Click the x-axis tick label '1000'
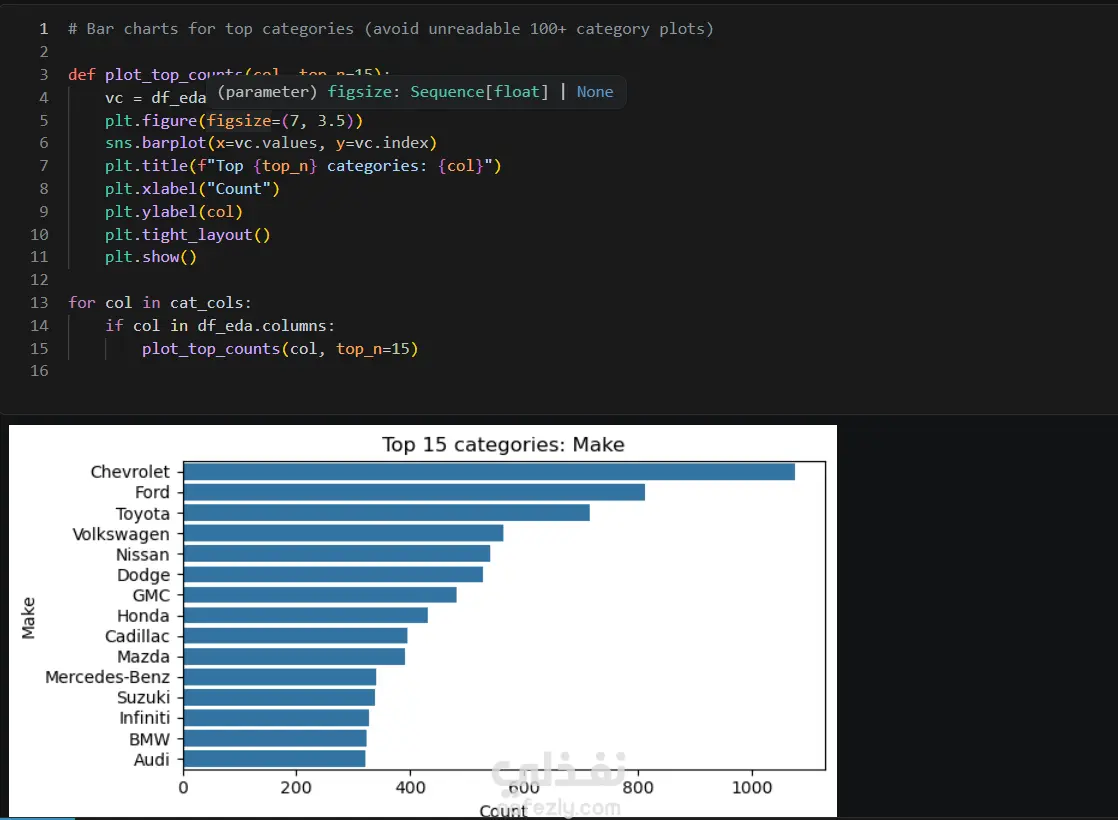Image resolution: width=1118 pixels, height=820 pixels. pyautogui.click(x=752, y=788)
